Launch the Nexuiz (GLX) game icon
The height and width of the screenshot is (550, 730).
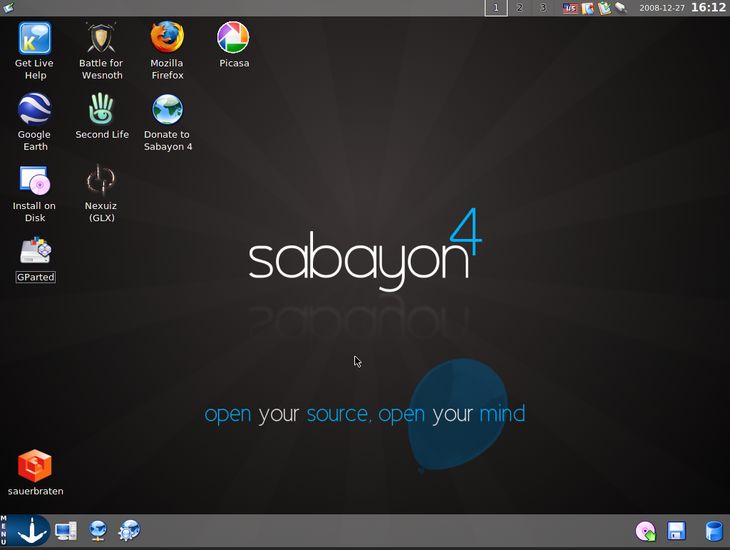(101, 180)
